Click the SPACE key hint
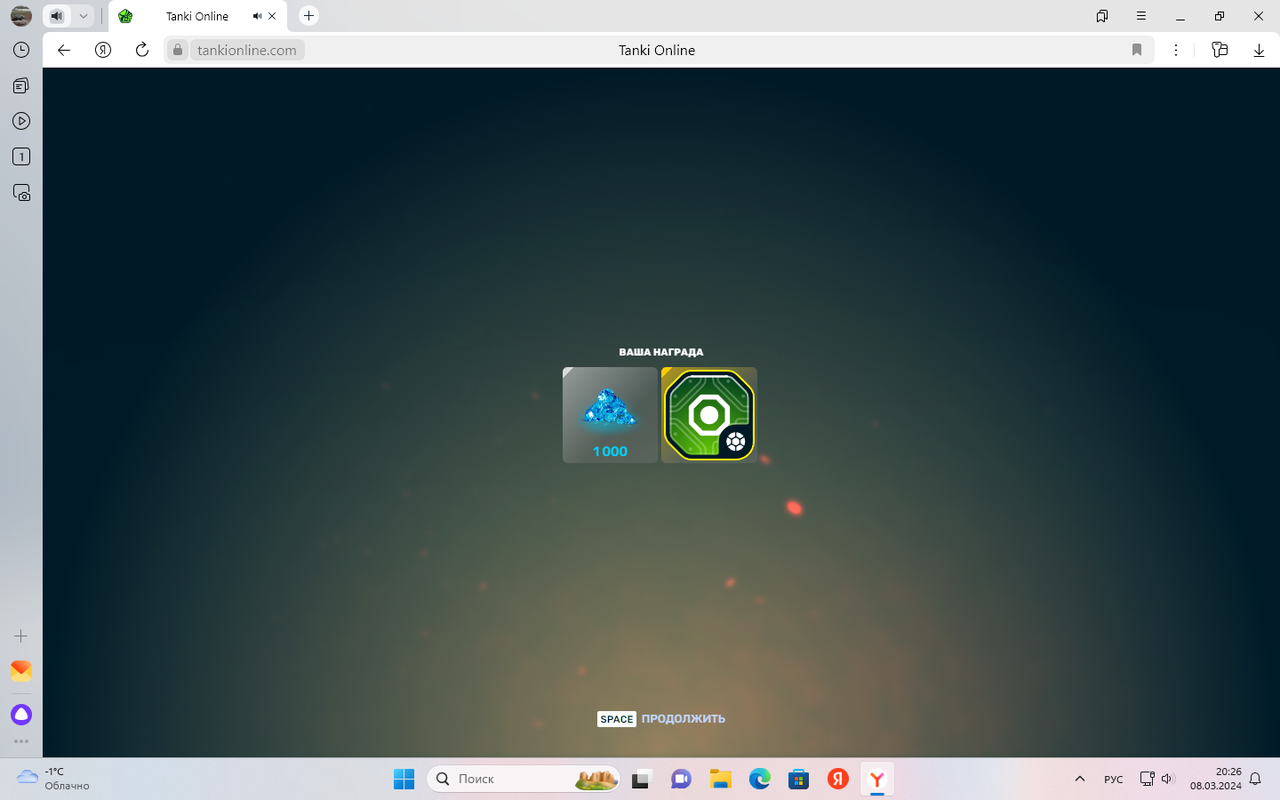 click(x=617, y=719)
